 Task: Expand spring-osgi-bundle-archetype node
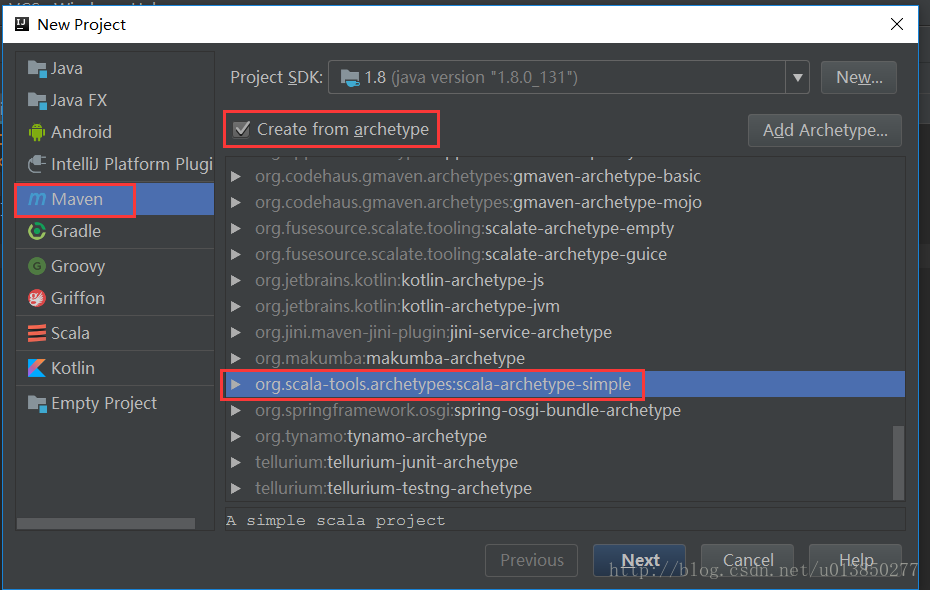[x=236, y=410]
